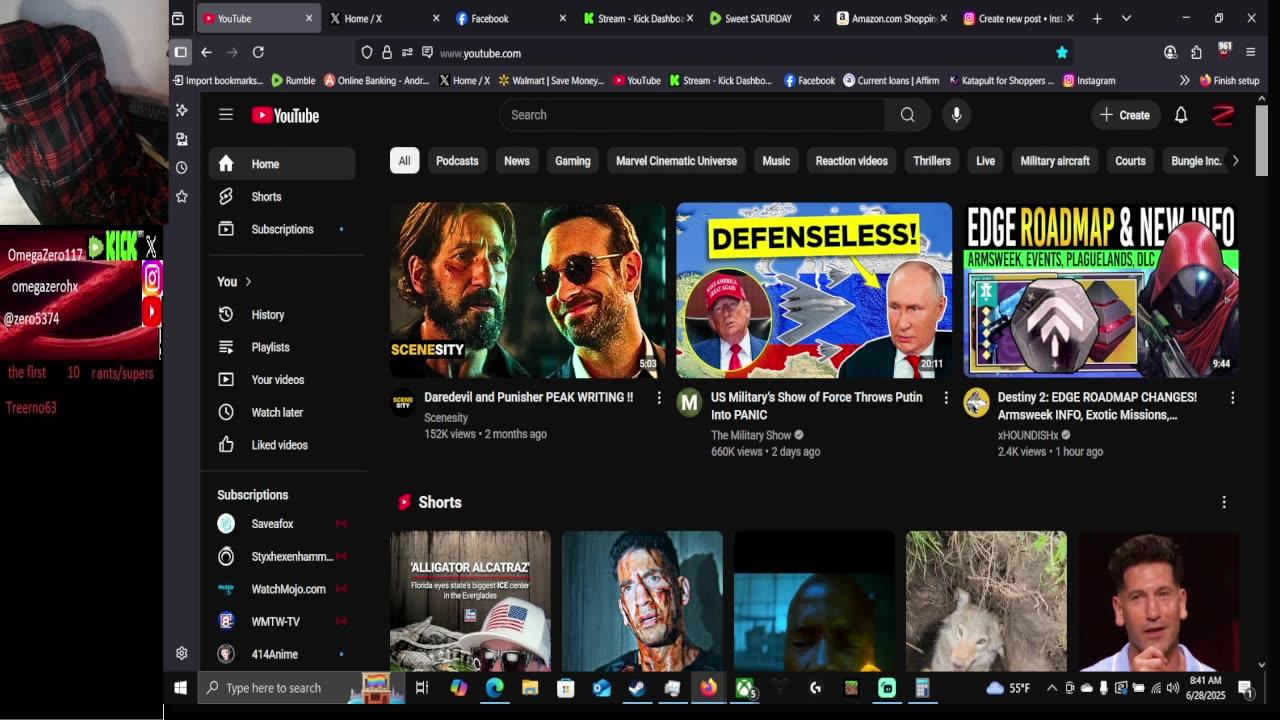Switch to the Facebook browser tab
Image resolution: width=1280 pixels, height=720 pixels.
511,18
